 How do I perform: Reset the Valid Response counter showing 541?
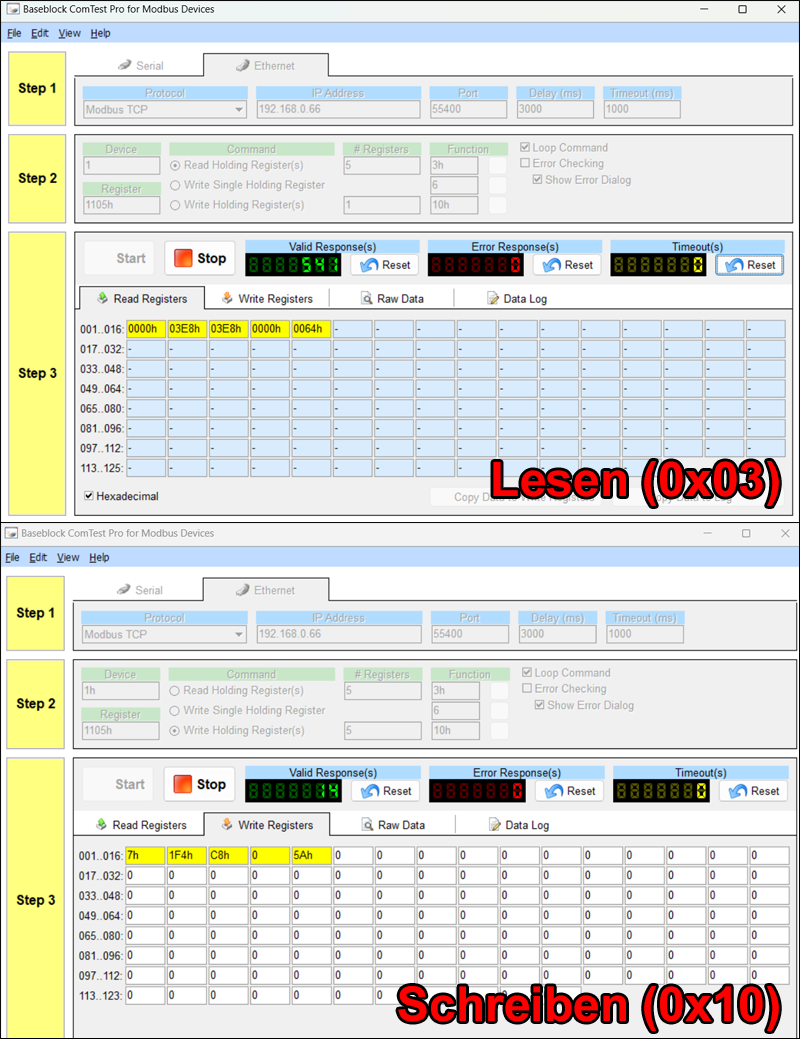pos(384,265)
